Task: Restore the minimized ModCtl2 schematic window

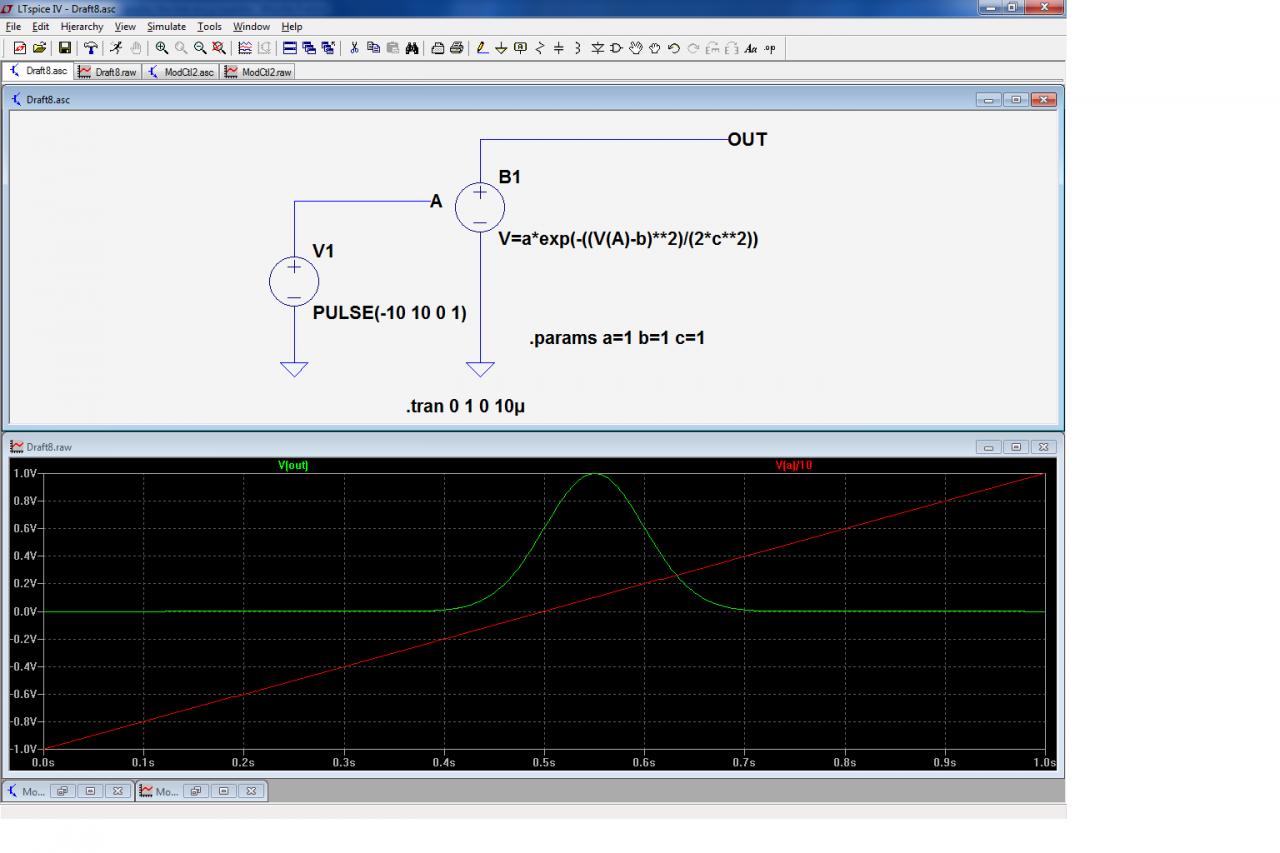Action: tap(61, 791)
